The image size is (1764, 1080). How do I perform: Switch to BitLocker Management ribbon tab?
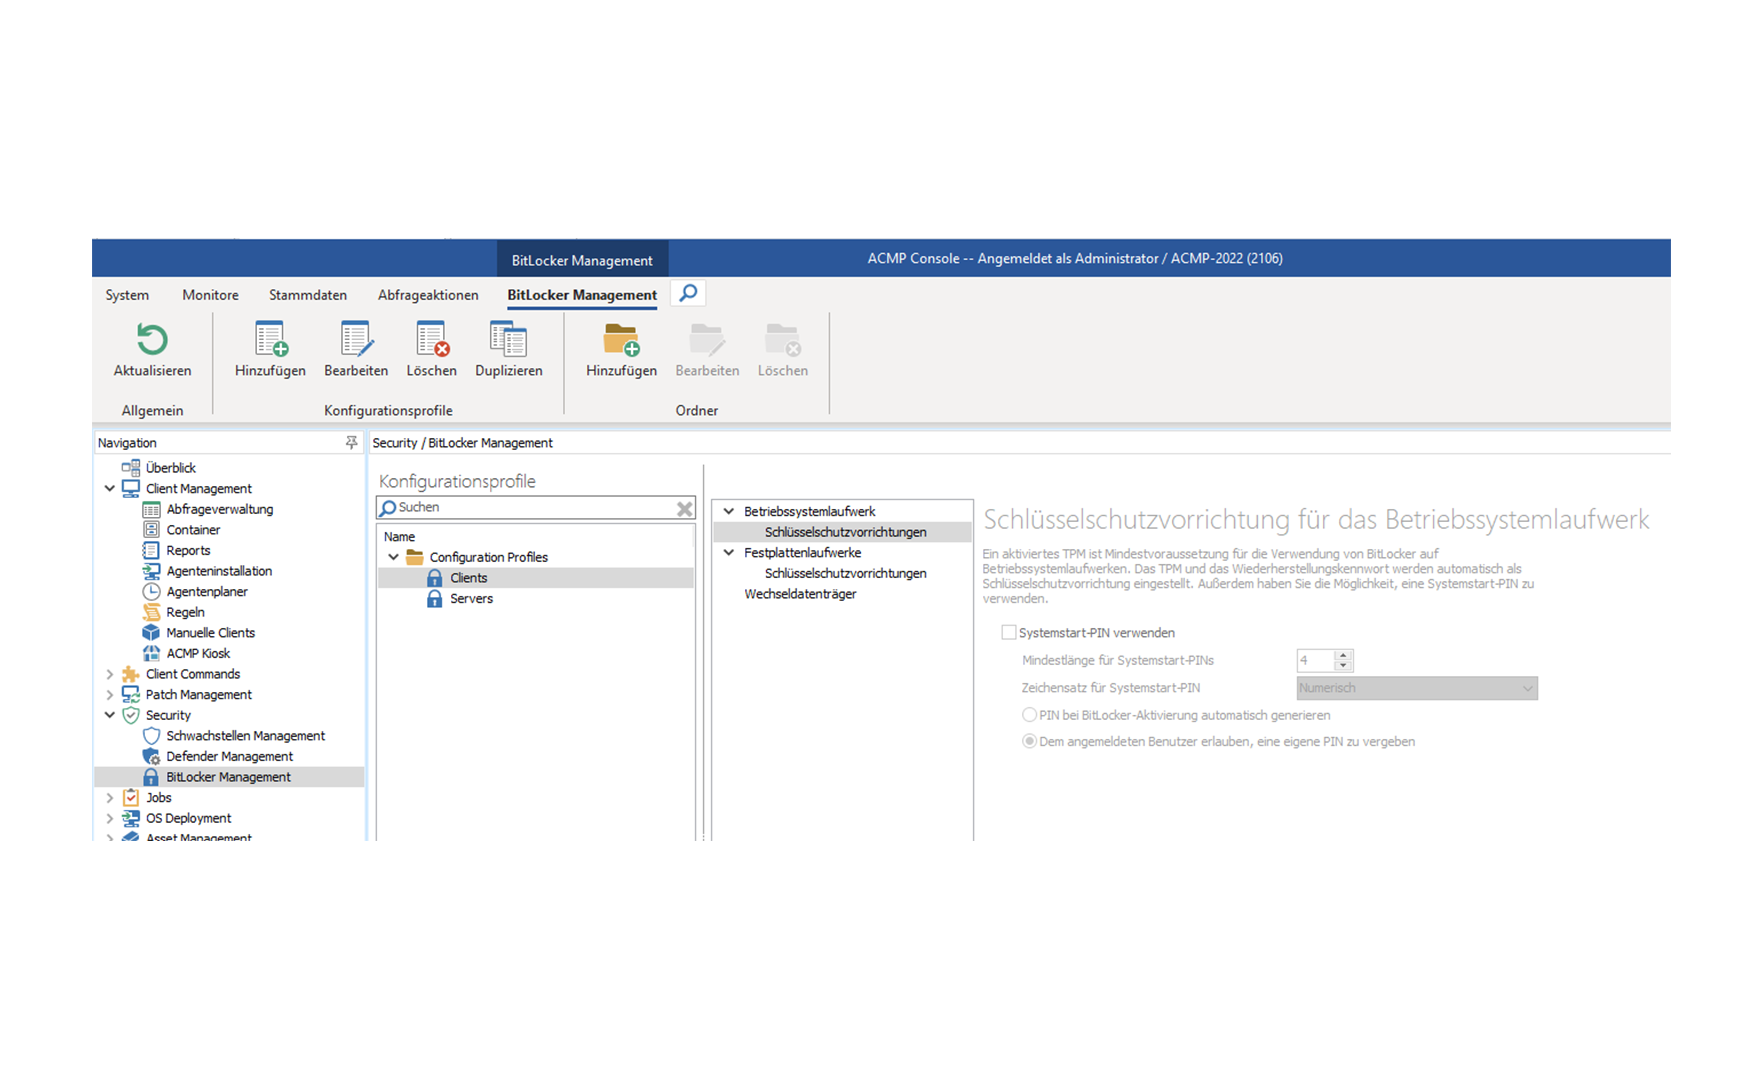(x=582, y=295)
